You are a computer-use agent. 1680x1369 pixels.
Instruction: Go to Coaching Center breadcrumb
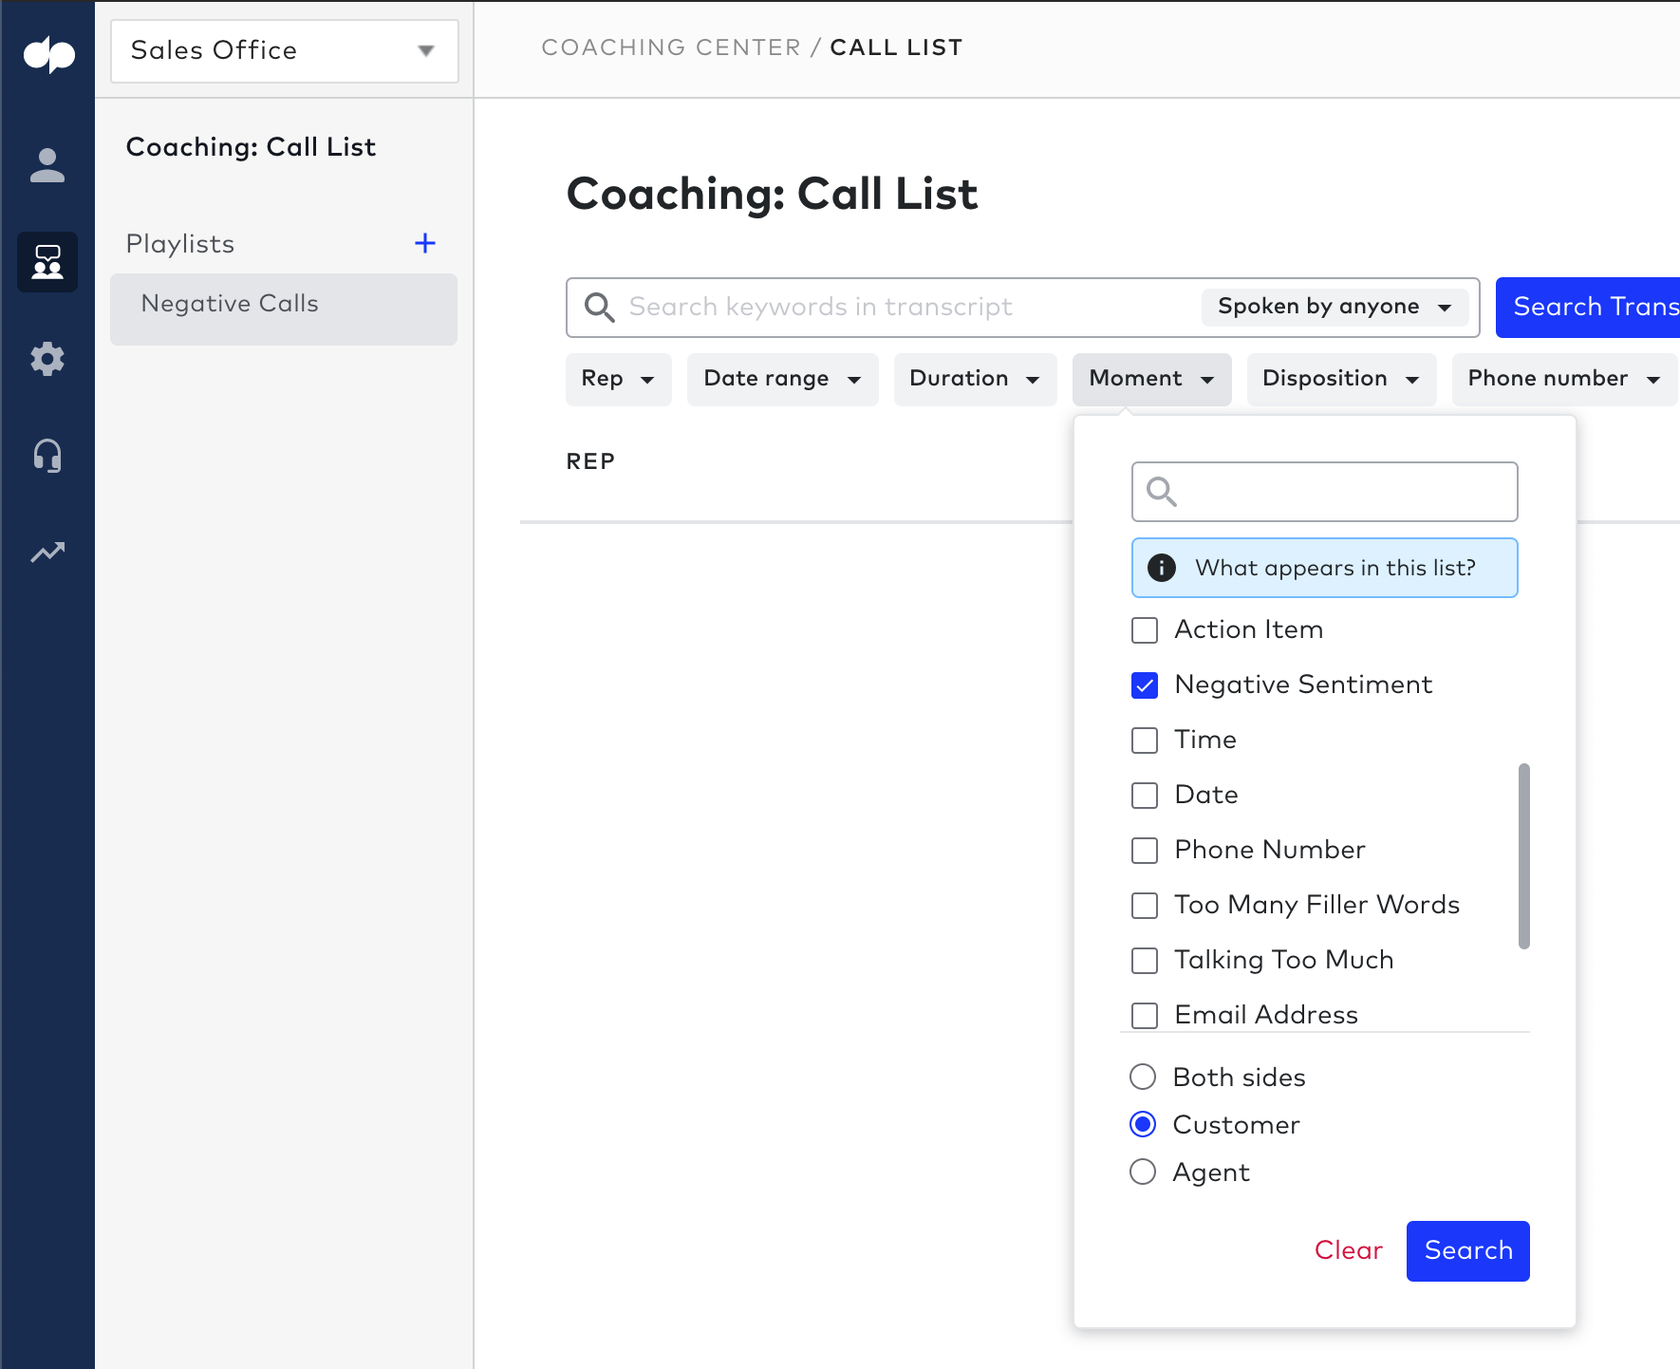[x=671, y=48]
